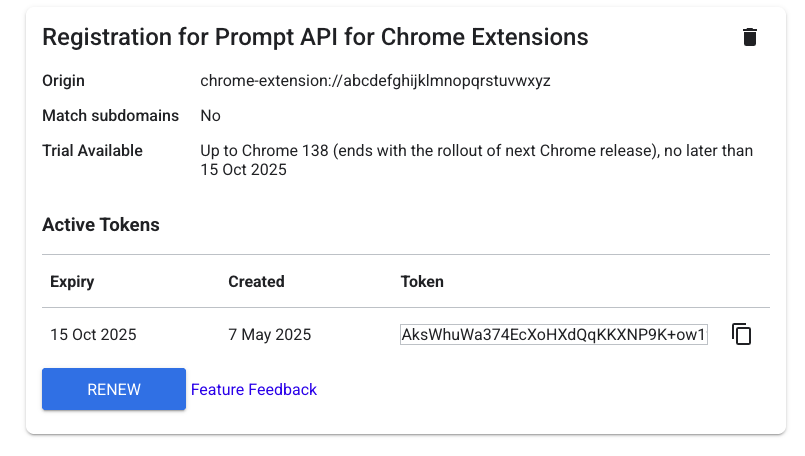The height and width of the screenshot is (456, 805).
Task: Click the Created column header
Action: pos(256,282)
